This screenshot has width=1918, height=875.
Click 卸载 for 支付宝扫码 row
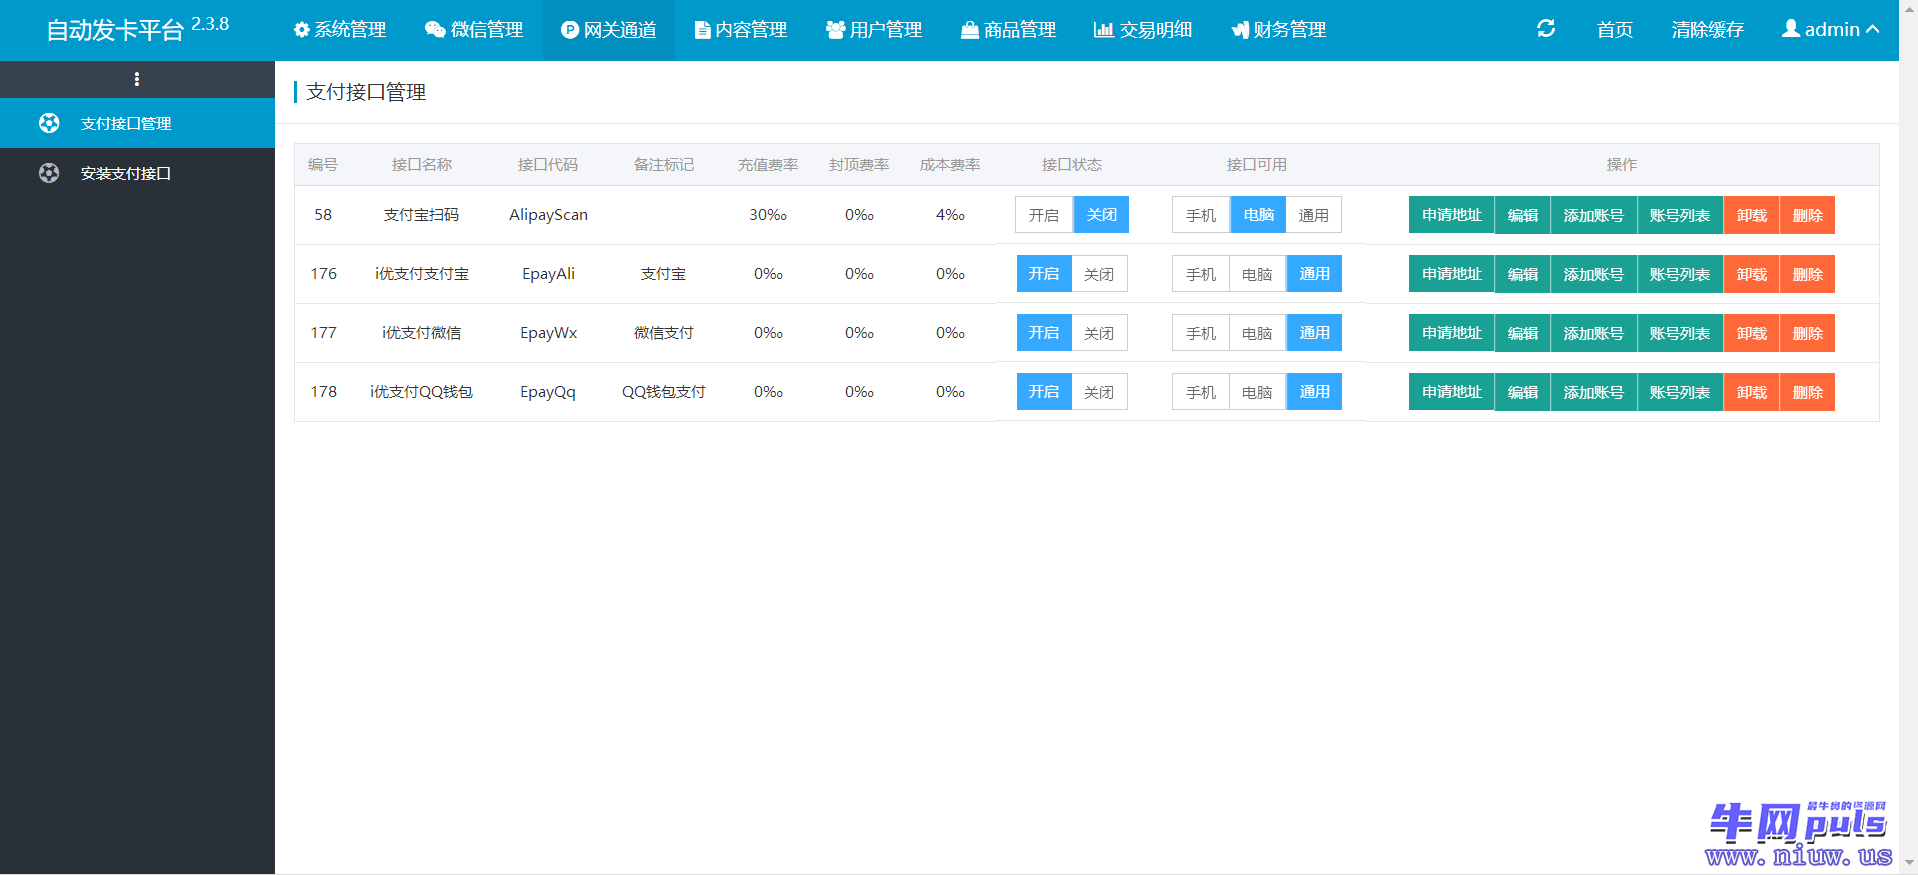coord(1751,215)
